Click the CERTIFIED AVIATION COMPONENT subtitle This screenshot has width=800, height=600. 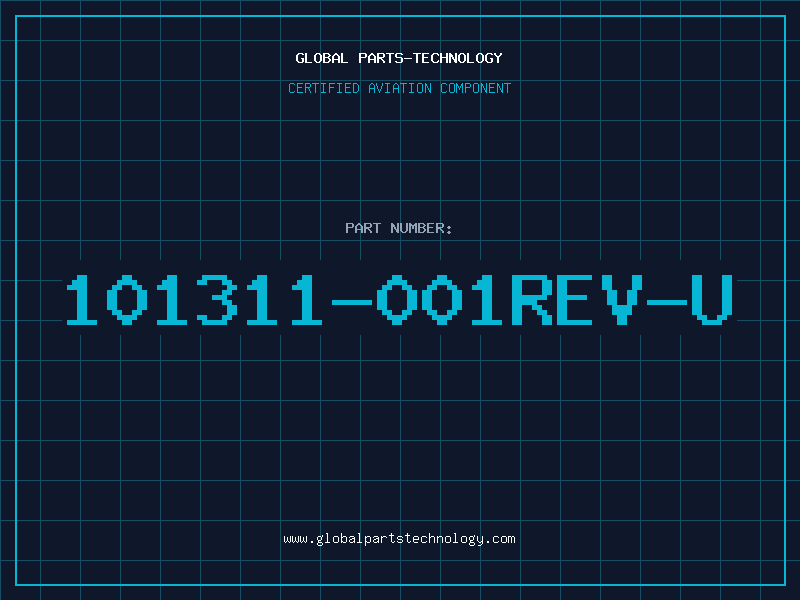click(x=399, y=88)
